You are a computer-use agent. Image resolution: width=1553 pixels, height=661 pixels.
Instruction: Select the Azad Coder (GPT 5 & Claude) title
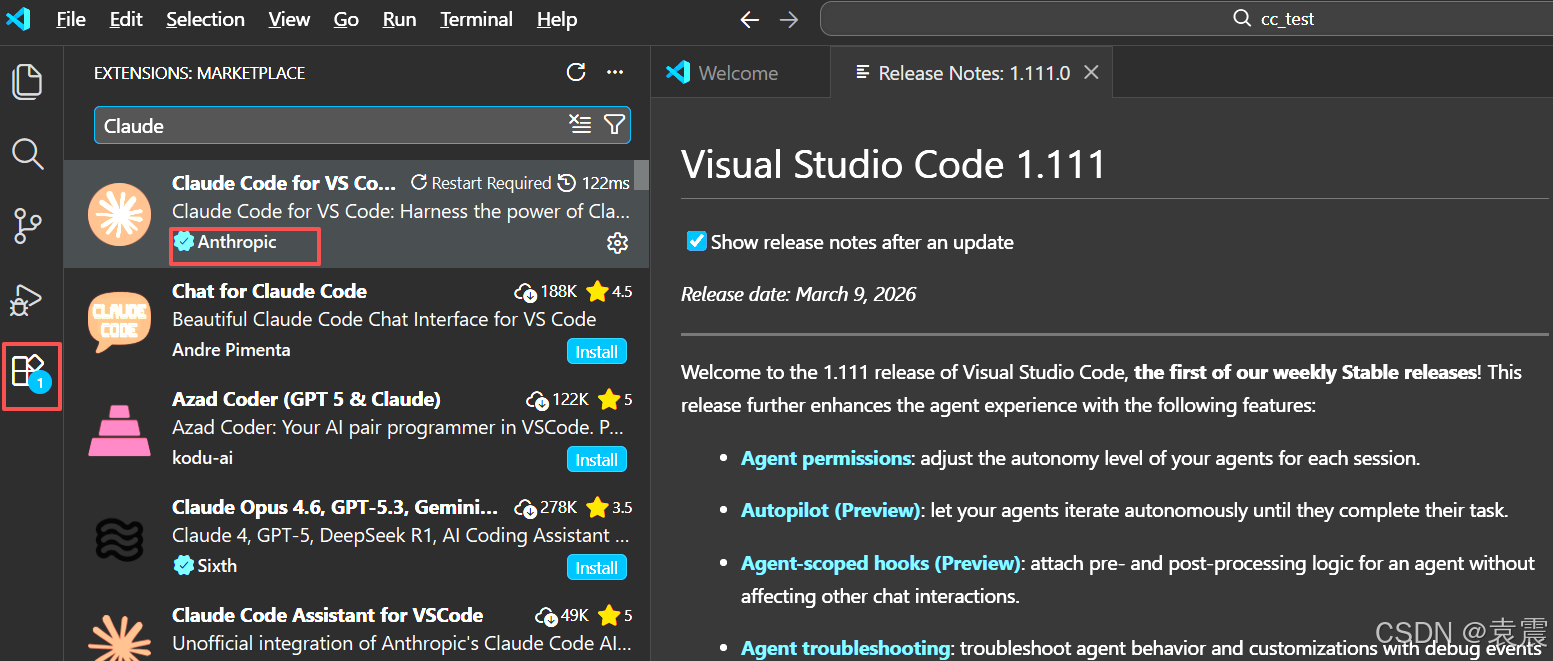306,399
